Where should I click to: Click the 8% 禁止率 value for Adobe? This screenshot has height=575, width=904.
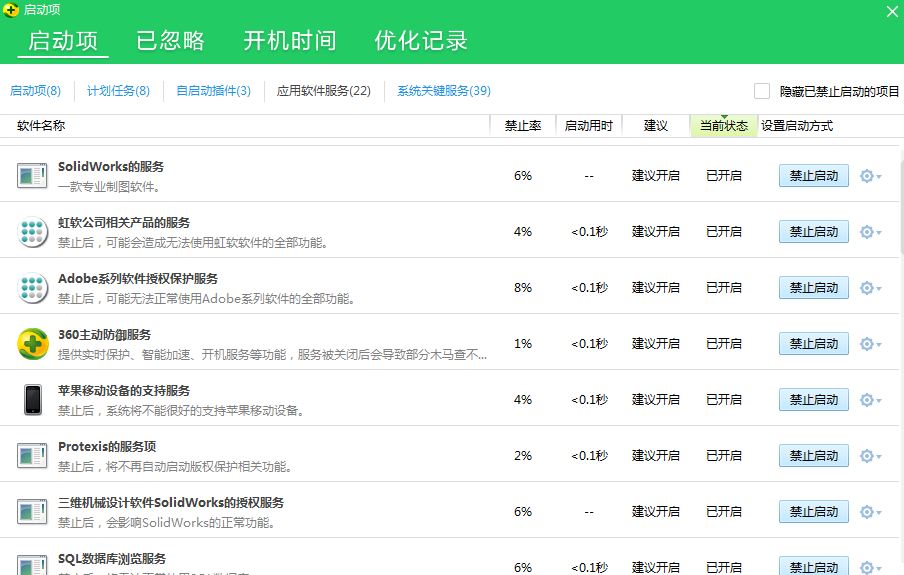click(523, 288)
